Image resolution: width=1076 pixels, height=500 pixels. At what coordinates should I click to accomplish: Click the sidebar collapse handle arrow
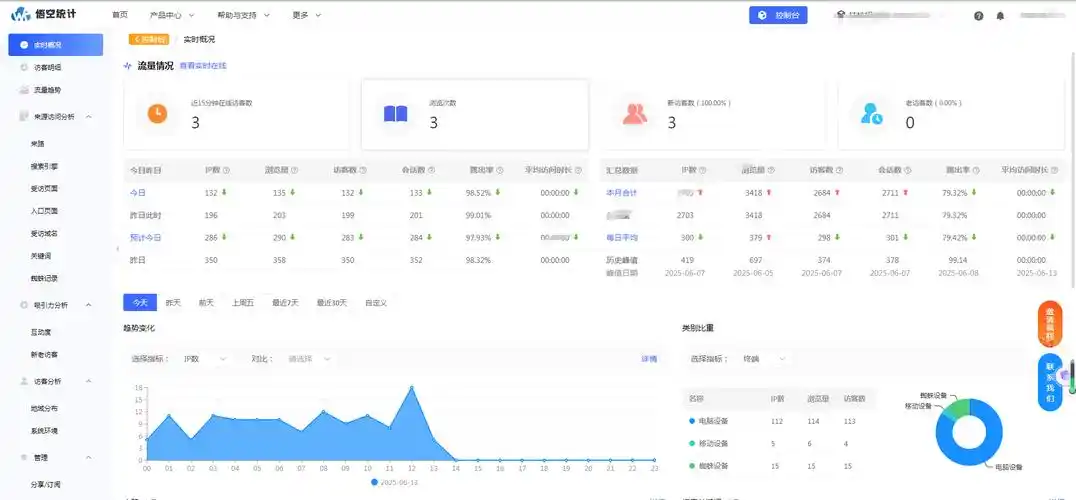tap(117, 248)
